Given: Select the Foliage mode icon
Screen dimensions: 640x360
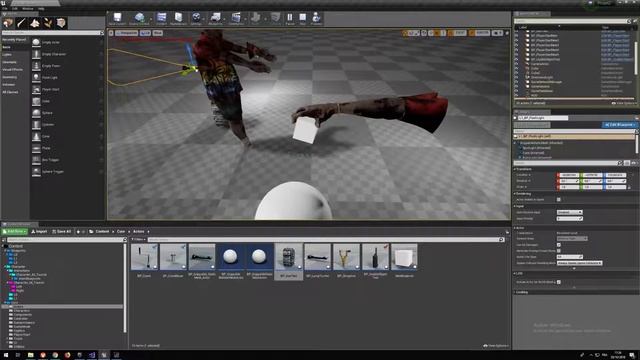Looking at the screenshot, I should pos(48,23).
